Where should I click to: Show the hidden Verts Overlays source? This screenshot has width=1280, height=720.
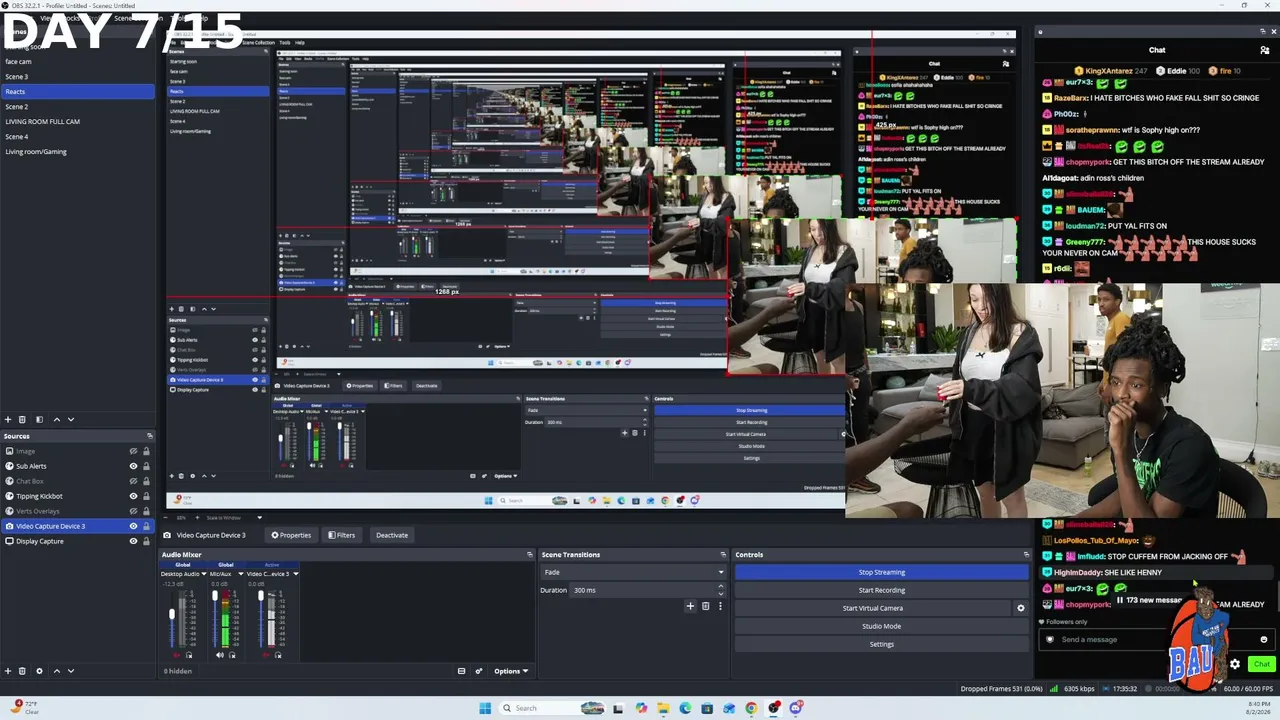(x=133, y=511)
